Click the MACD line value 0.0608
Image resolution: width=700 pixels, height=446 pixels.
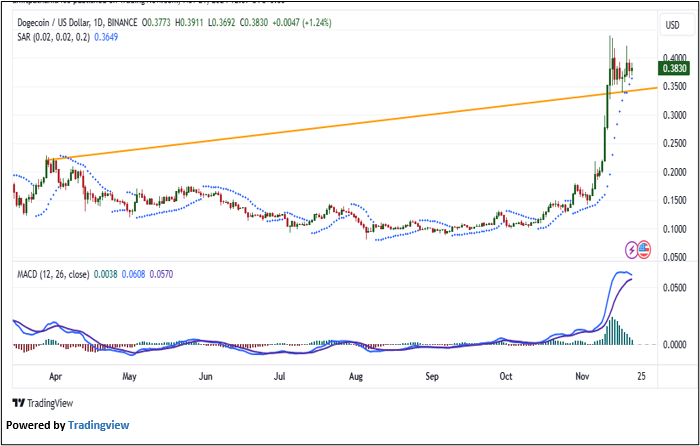(x=133, y=274)
